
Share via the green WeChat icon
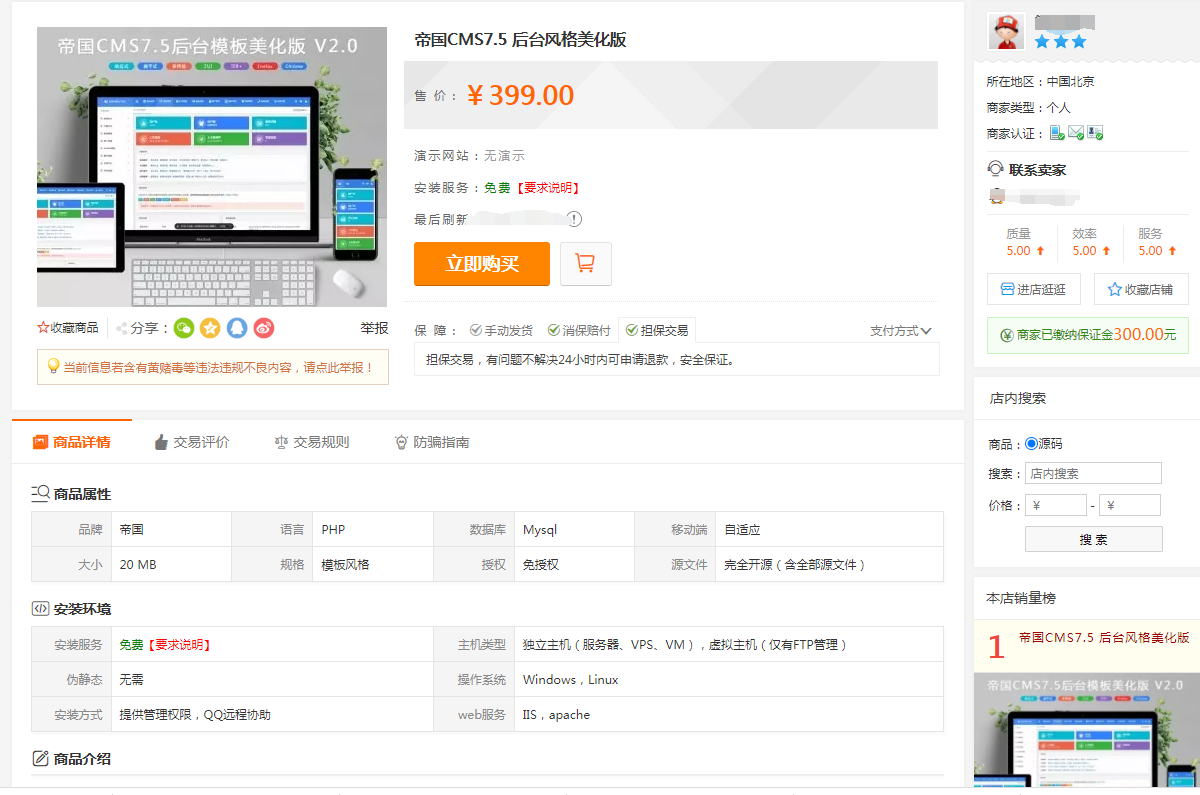pyautogui.click(x=184, y=328)
